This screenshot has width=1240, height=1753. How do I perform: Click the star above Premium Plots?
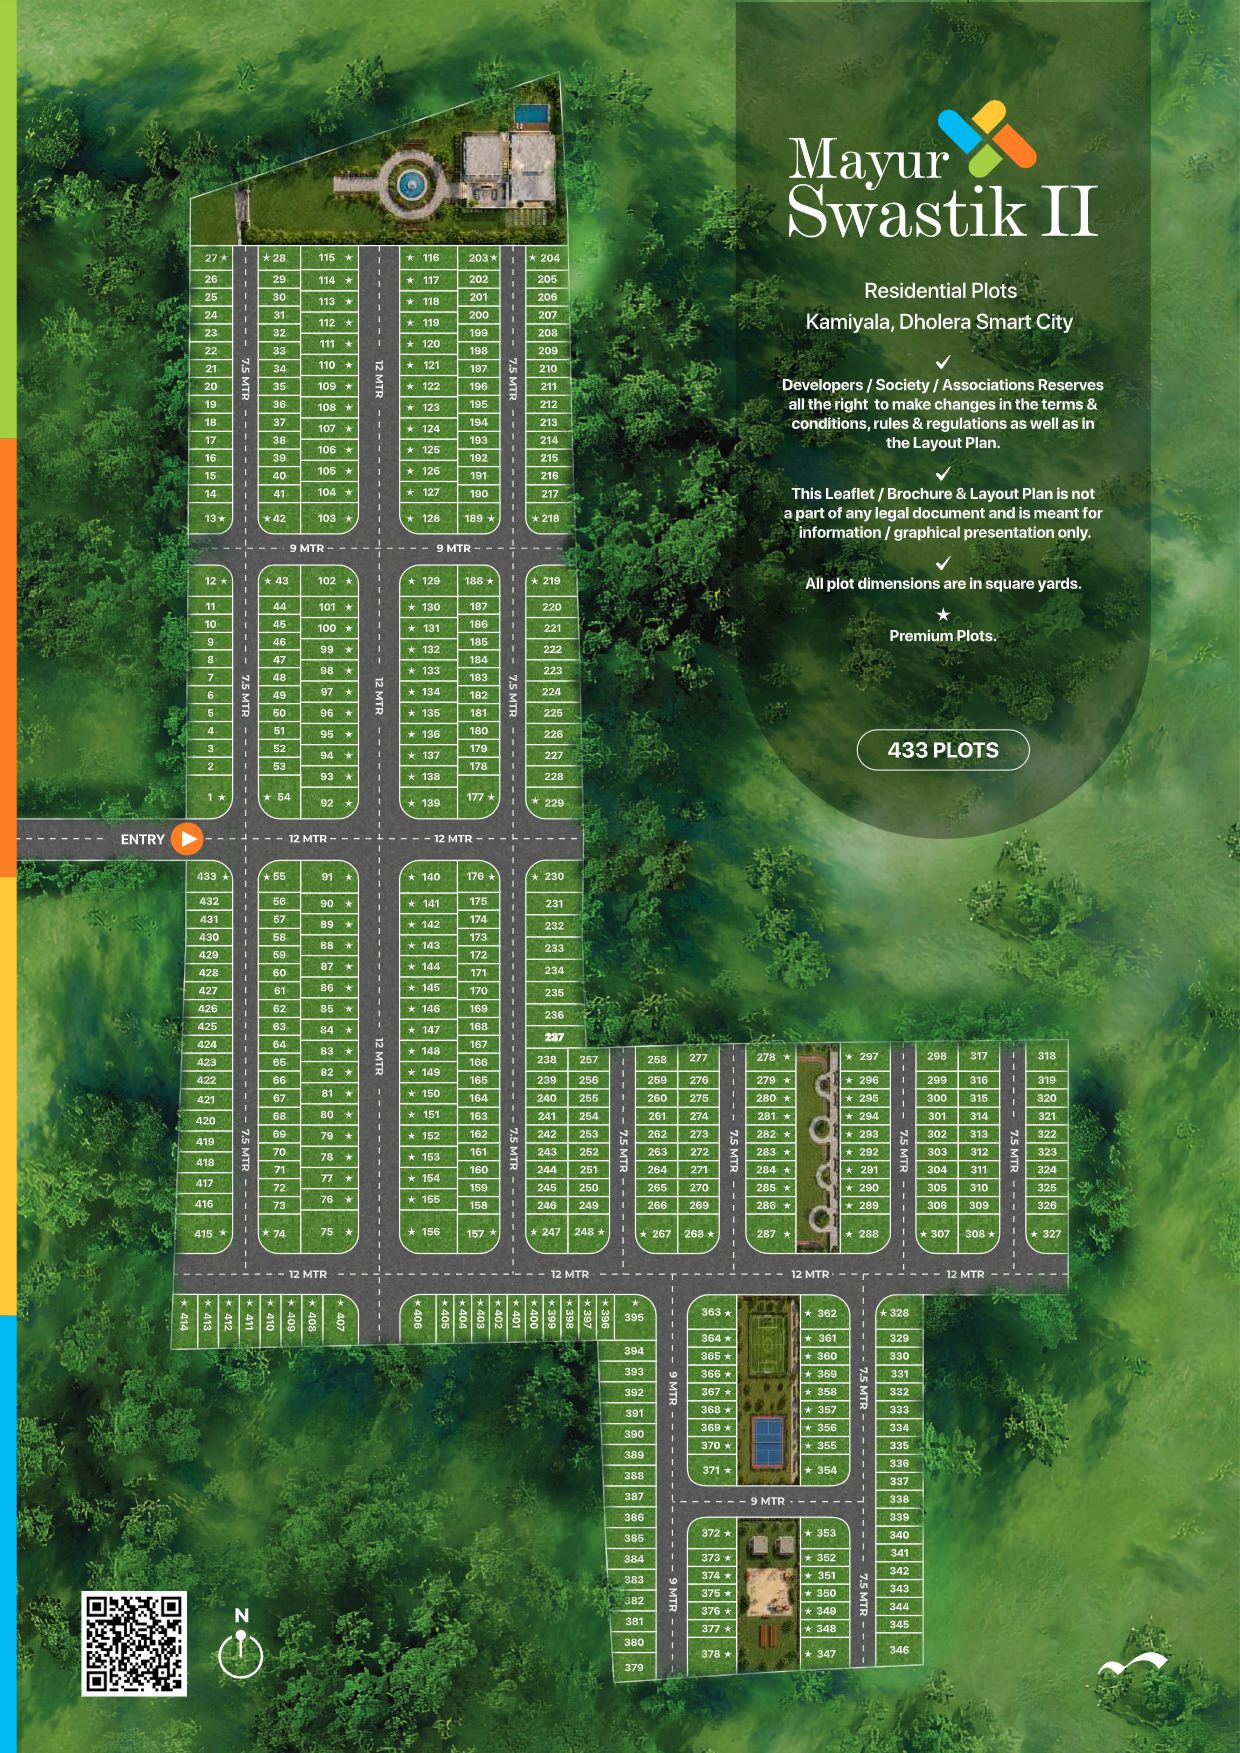click(942, 614)
